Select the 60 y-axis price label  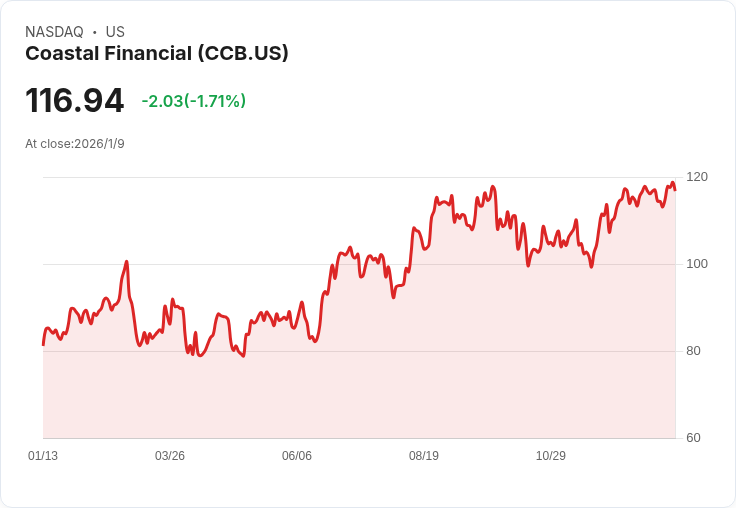(693, 438)
